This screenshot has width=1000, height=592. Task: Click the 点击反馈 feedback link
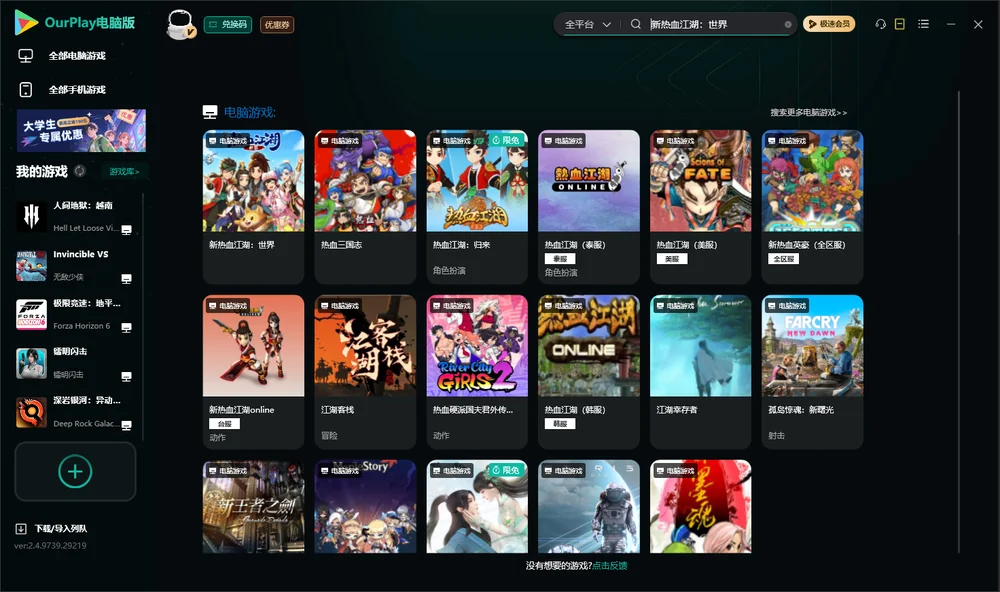point(610,565)
